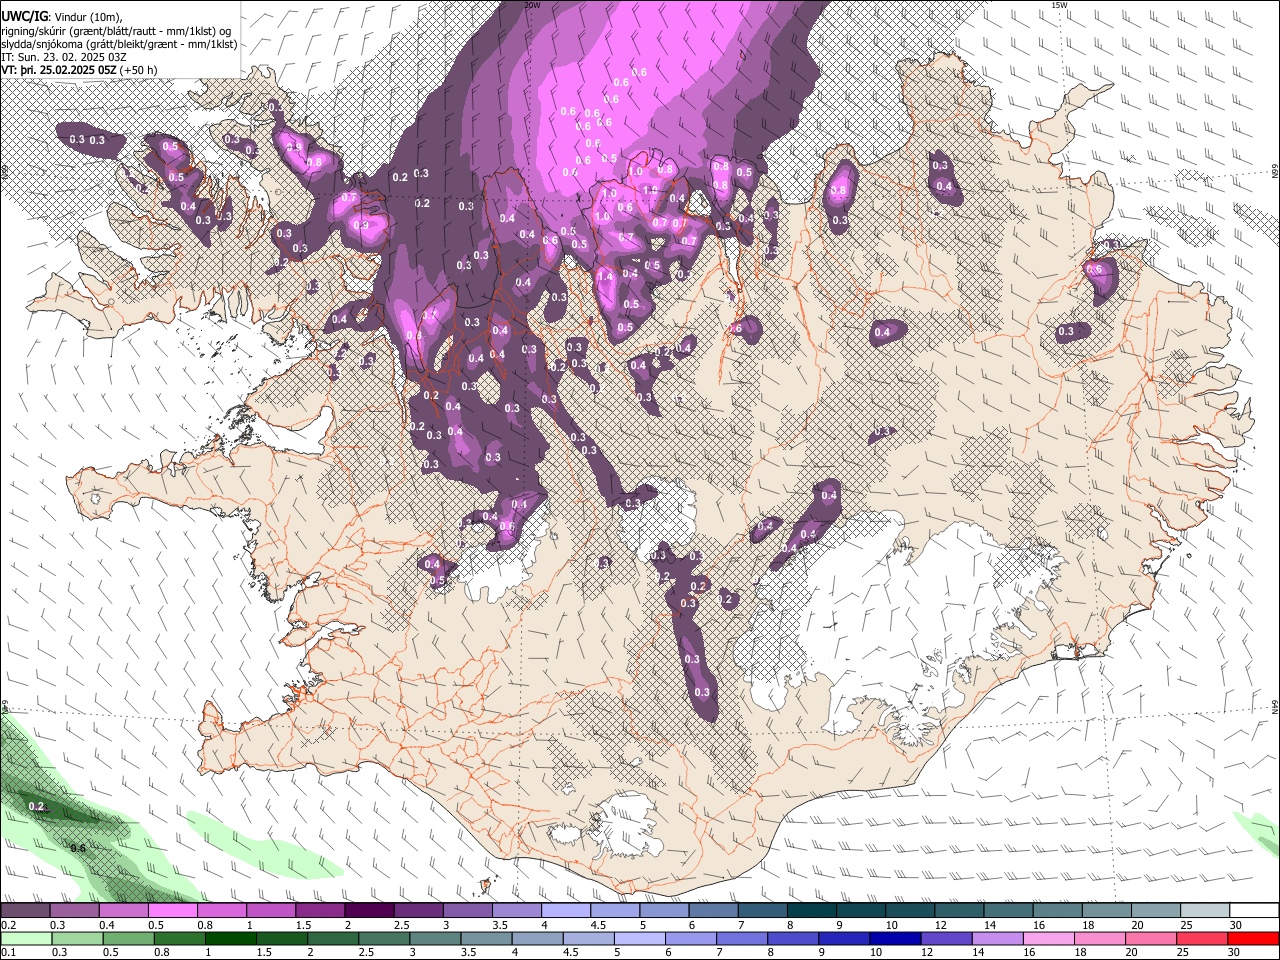
Task: Select the white 30 snow scale swatch
Action: coord(1254,911)
